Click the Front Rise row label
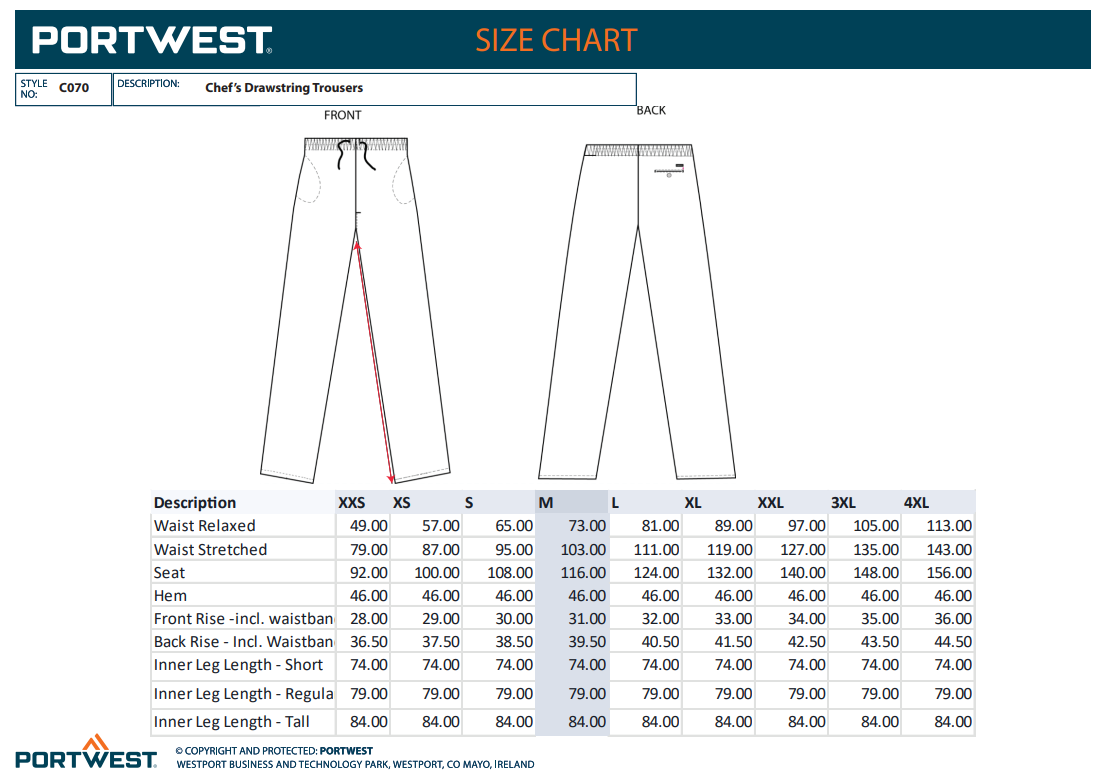 pos(244,618)
